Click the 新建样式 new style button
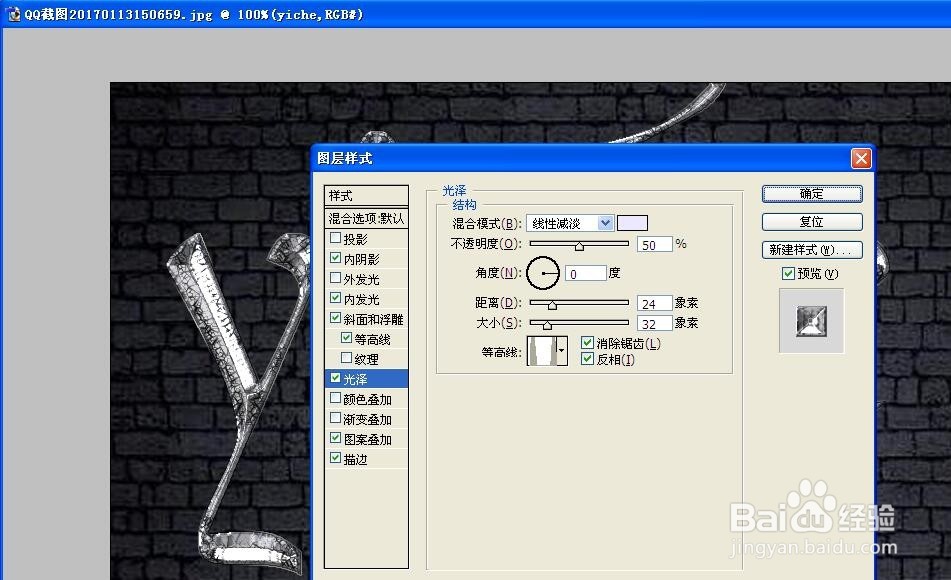The height and width of the screenshot is (580, 951). [x=812, y=250]
